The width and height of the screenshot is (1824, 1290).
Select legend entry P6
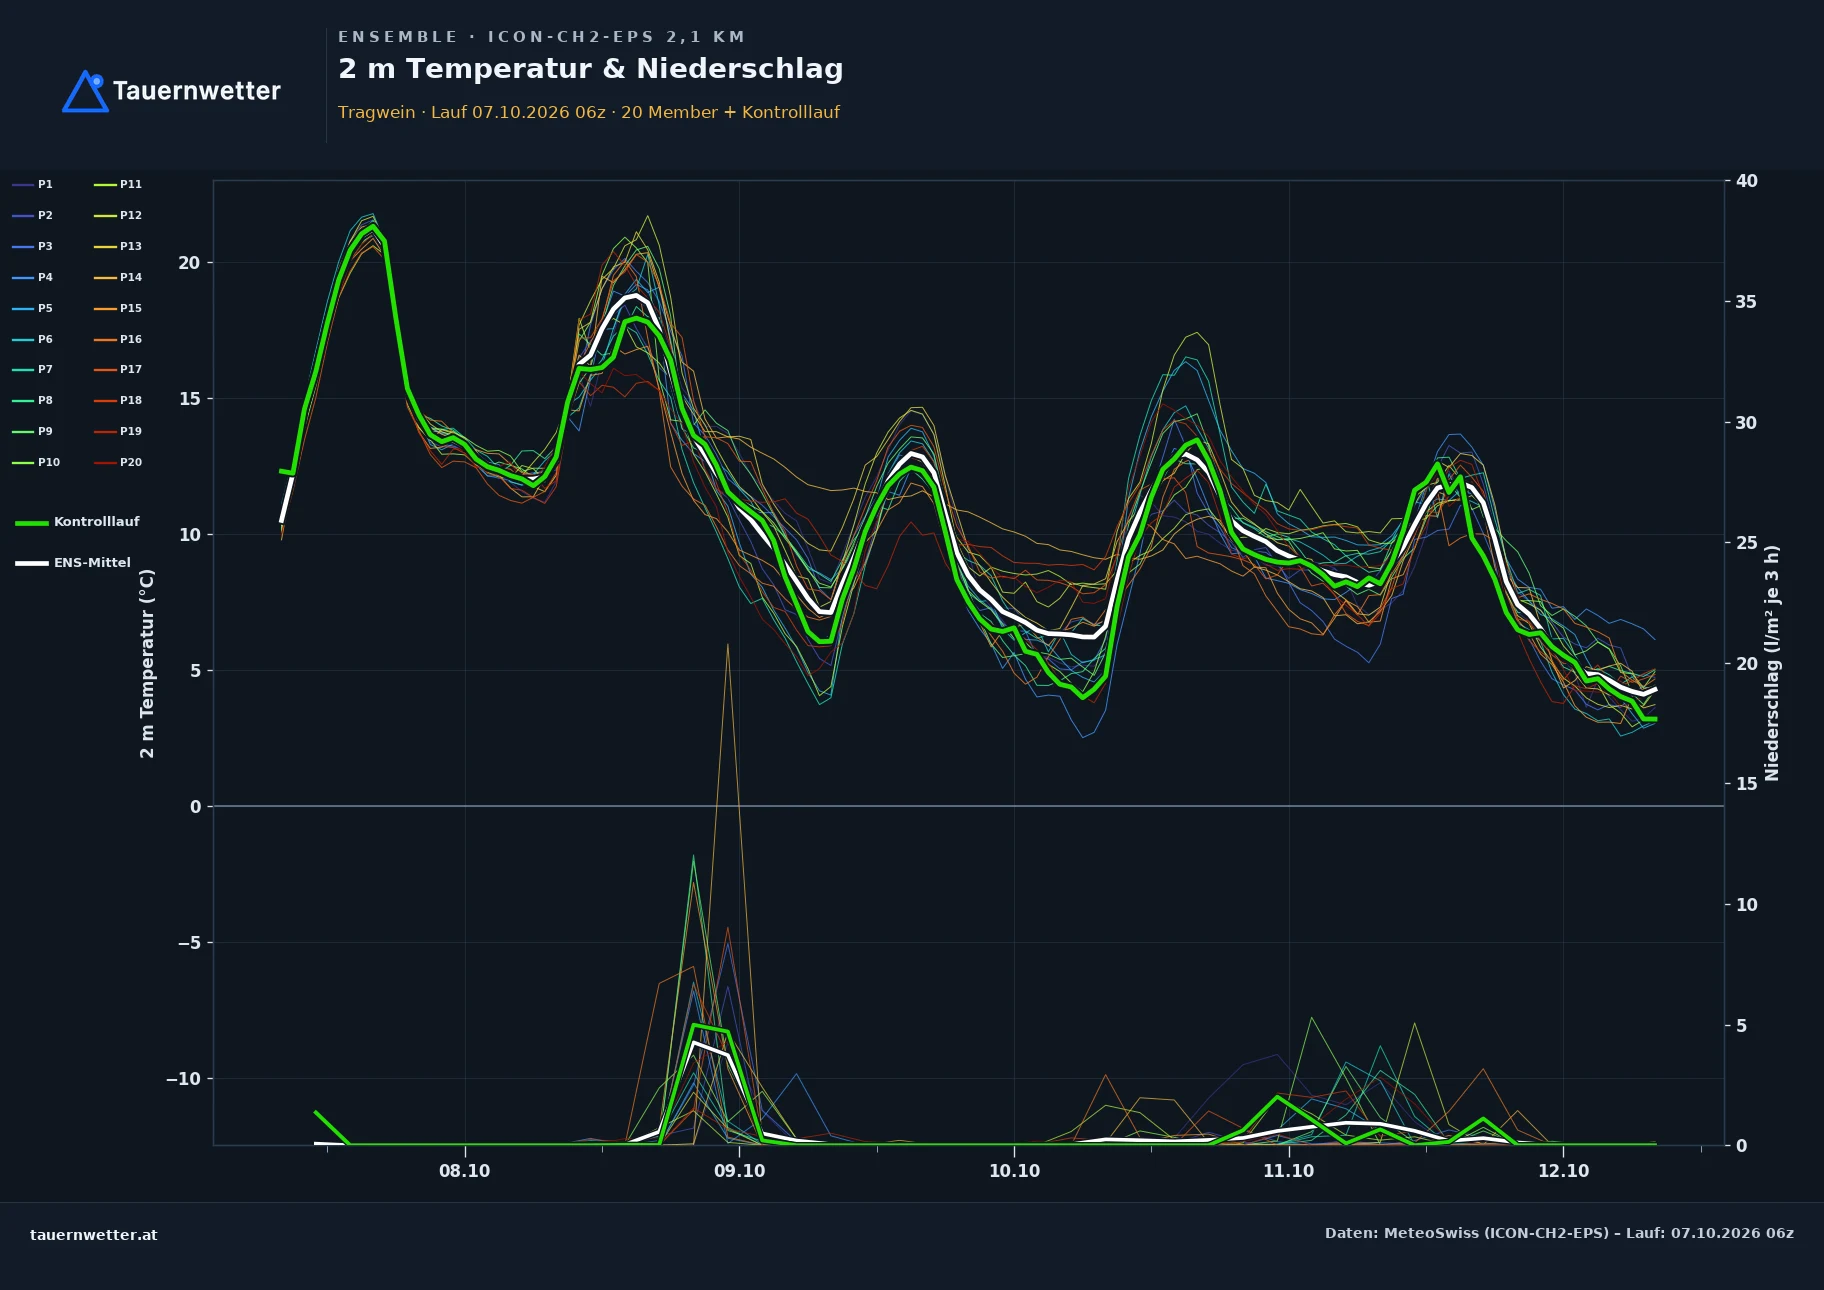point(33,339)
